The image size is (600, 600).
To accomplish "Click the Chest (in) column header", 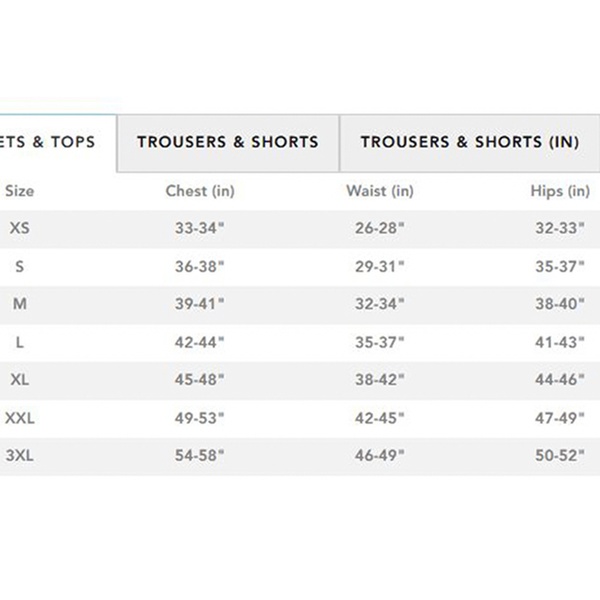I will tap(200, 191).
